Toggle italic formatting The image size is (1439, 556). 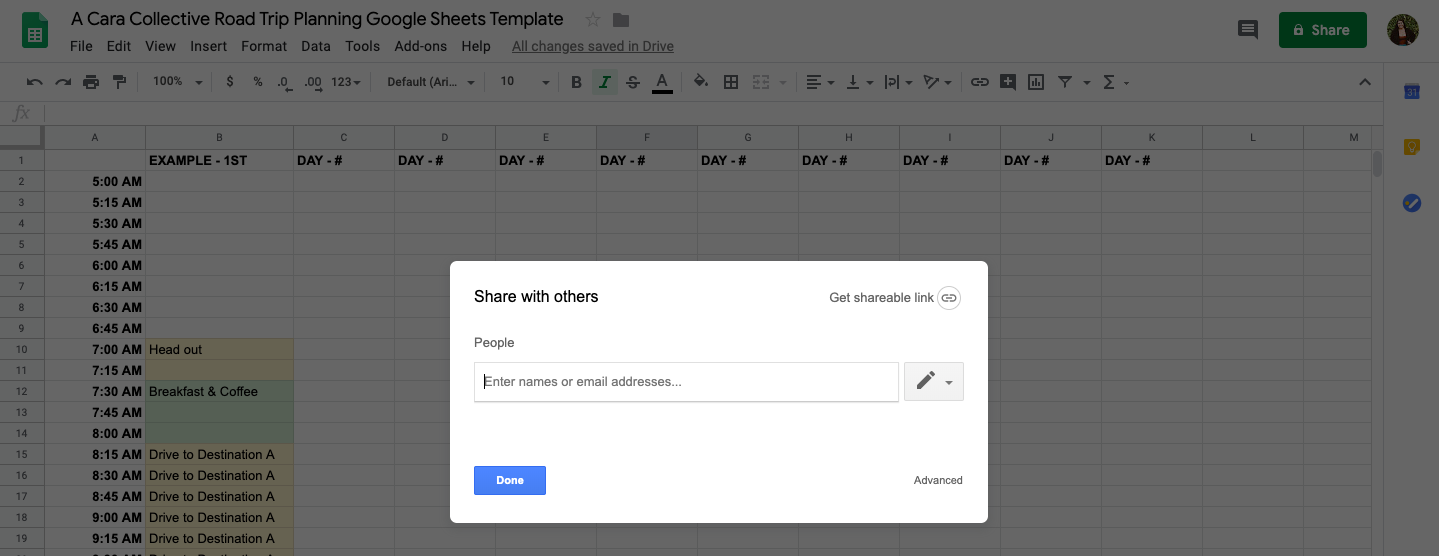tap(604, 82)
